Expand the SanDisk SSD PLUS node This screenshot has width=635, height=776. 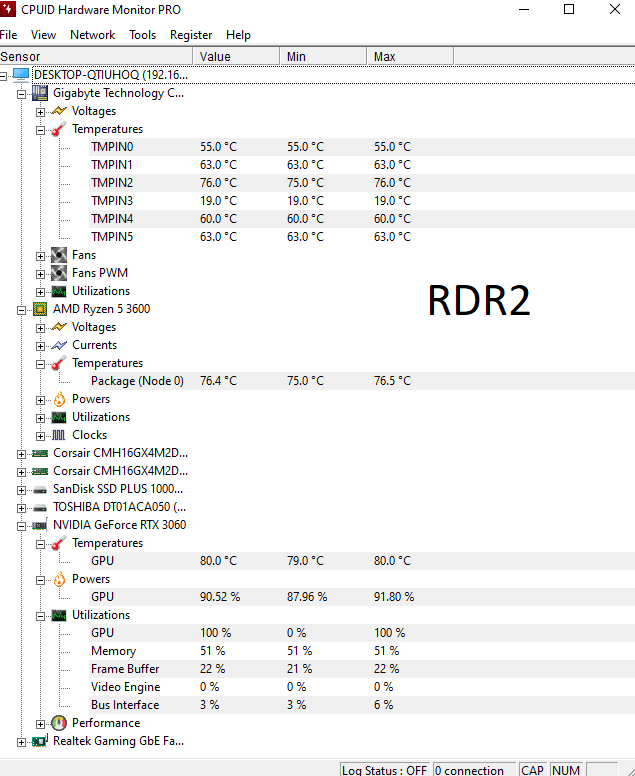[x=21, y=490]
